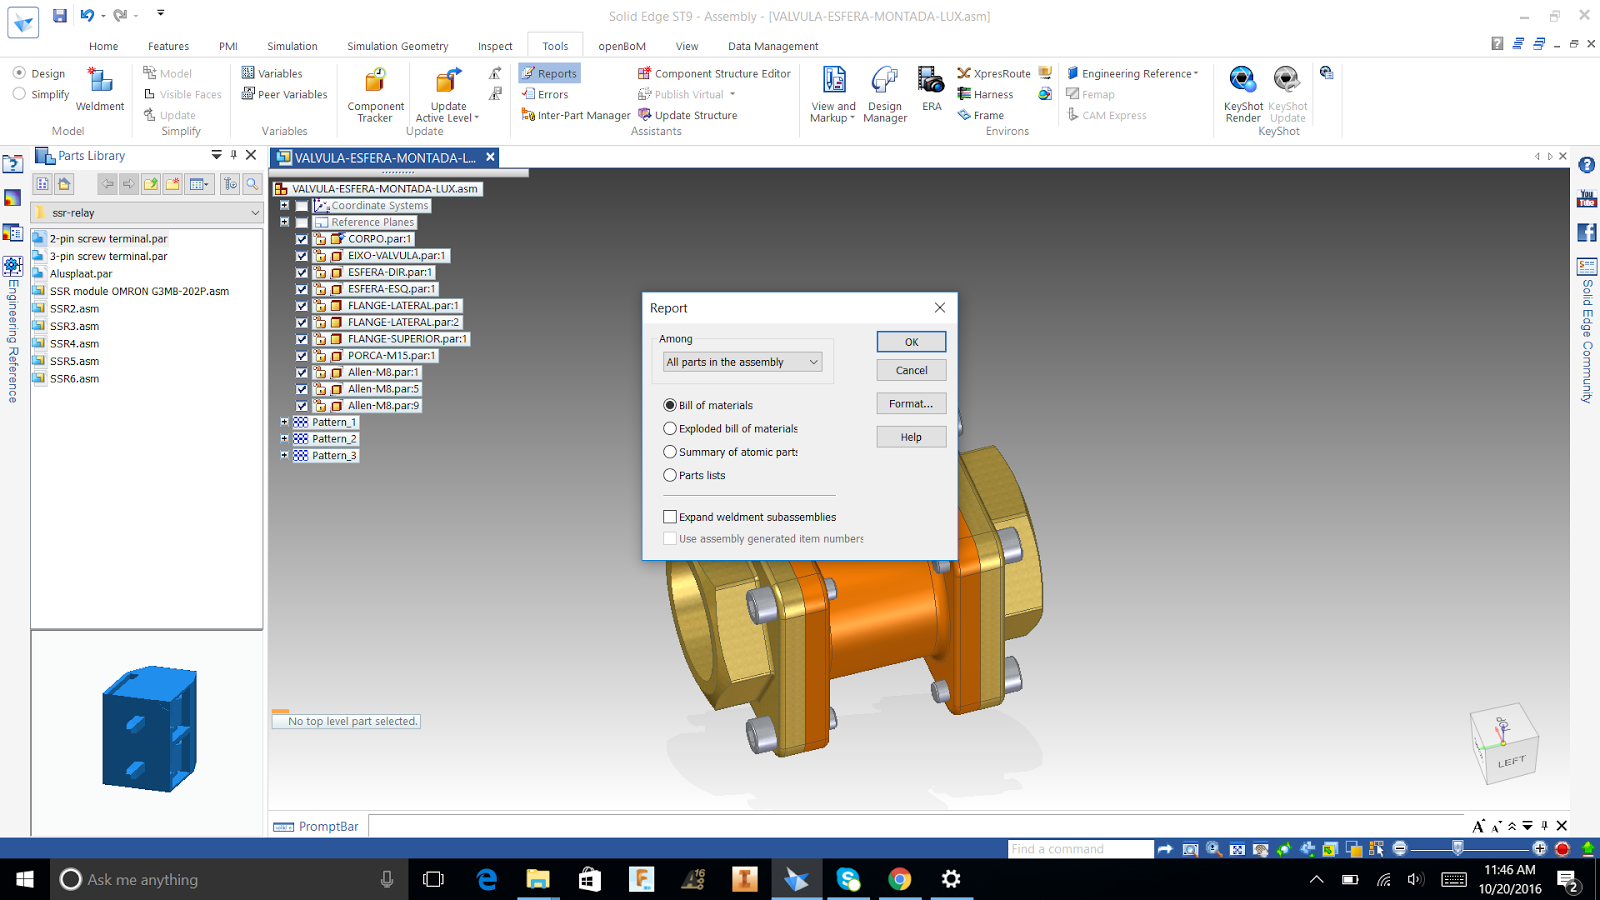The height and width of the screenshot is (900, 1600).
Task: Expand the Coordinate Systems node
Action: click(x=285, y=206)
